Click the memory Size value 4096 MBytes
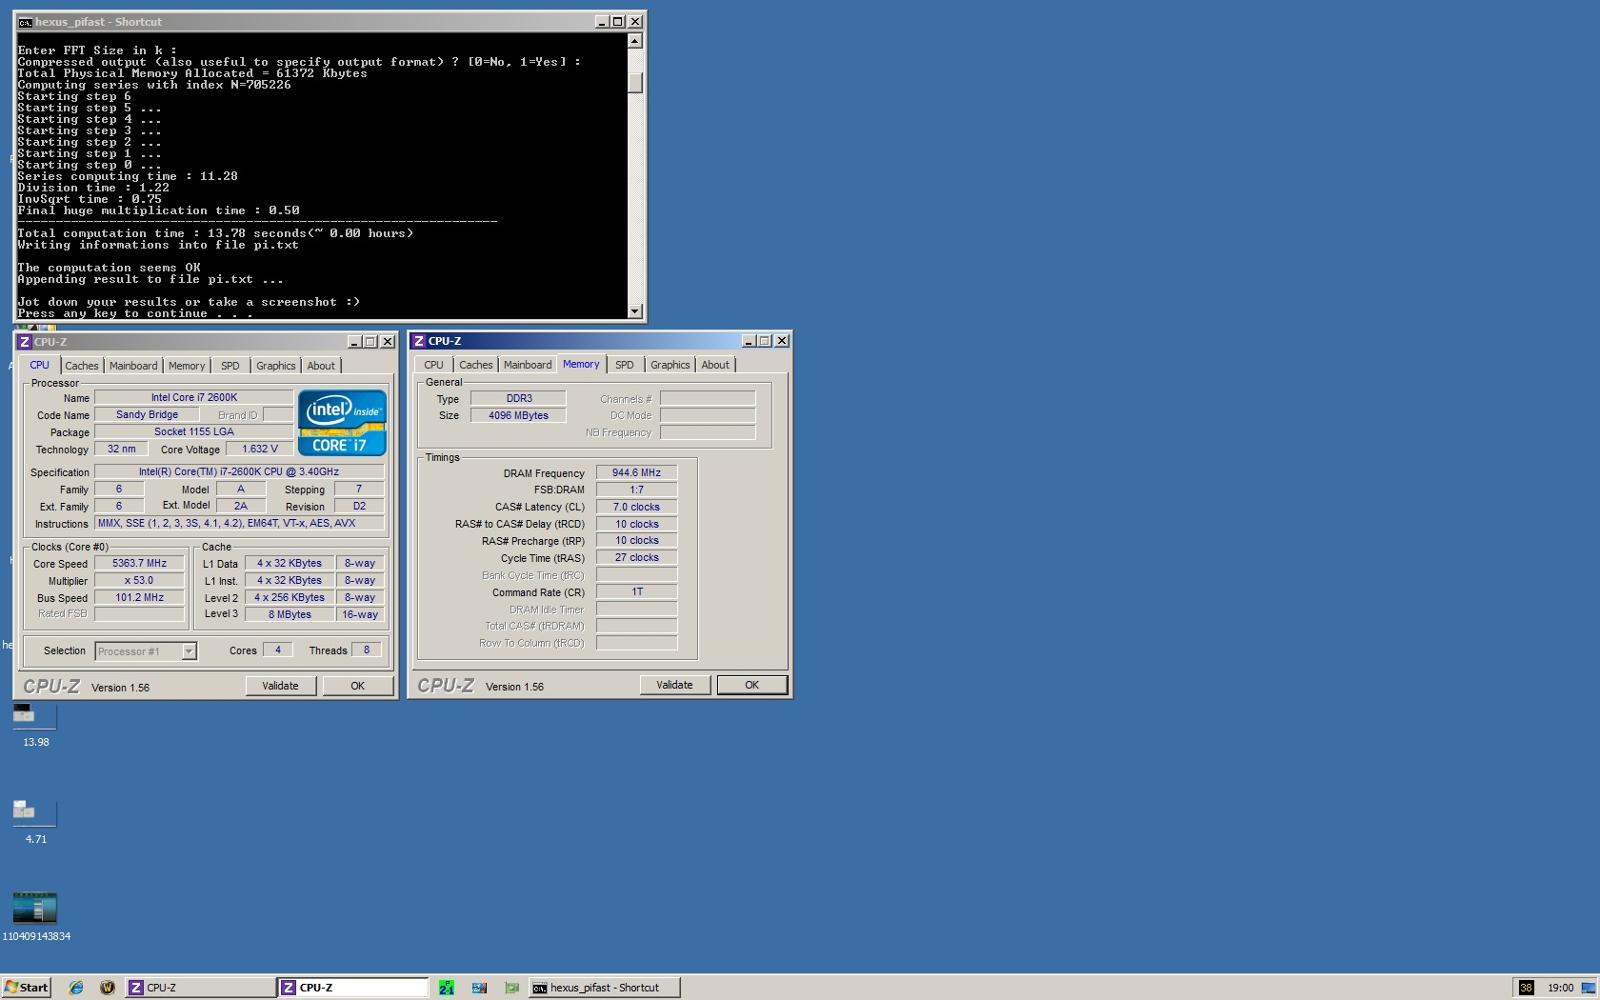1600x1000 pixels. (518, 415)
